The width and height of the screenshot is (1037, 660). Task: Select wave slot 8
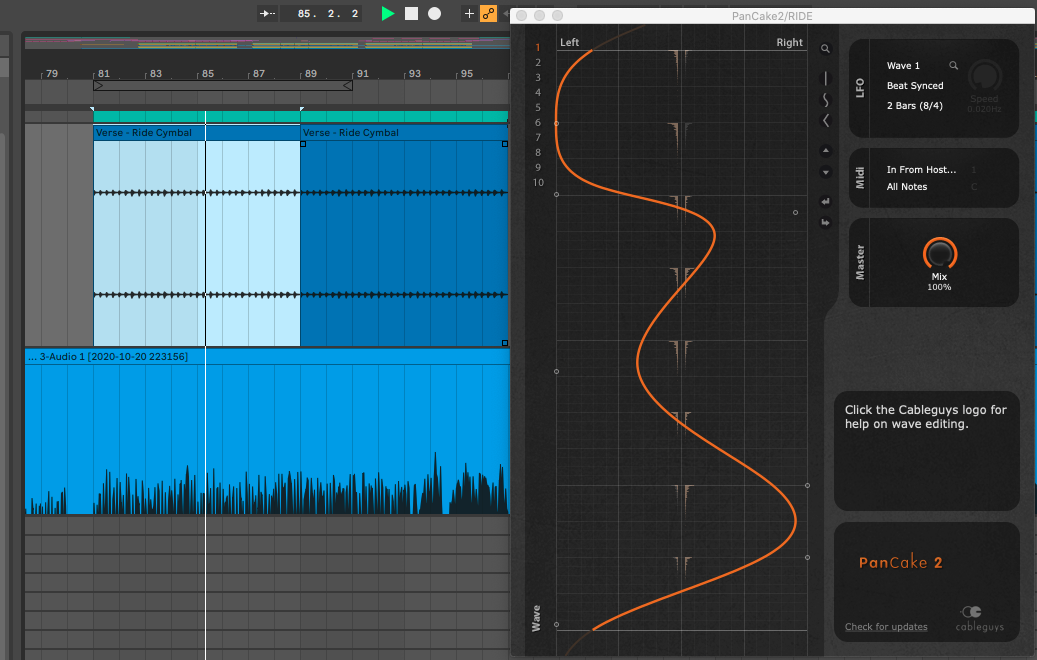[x=538, y=152]
